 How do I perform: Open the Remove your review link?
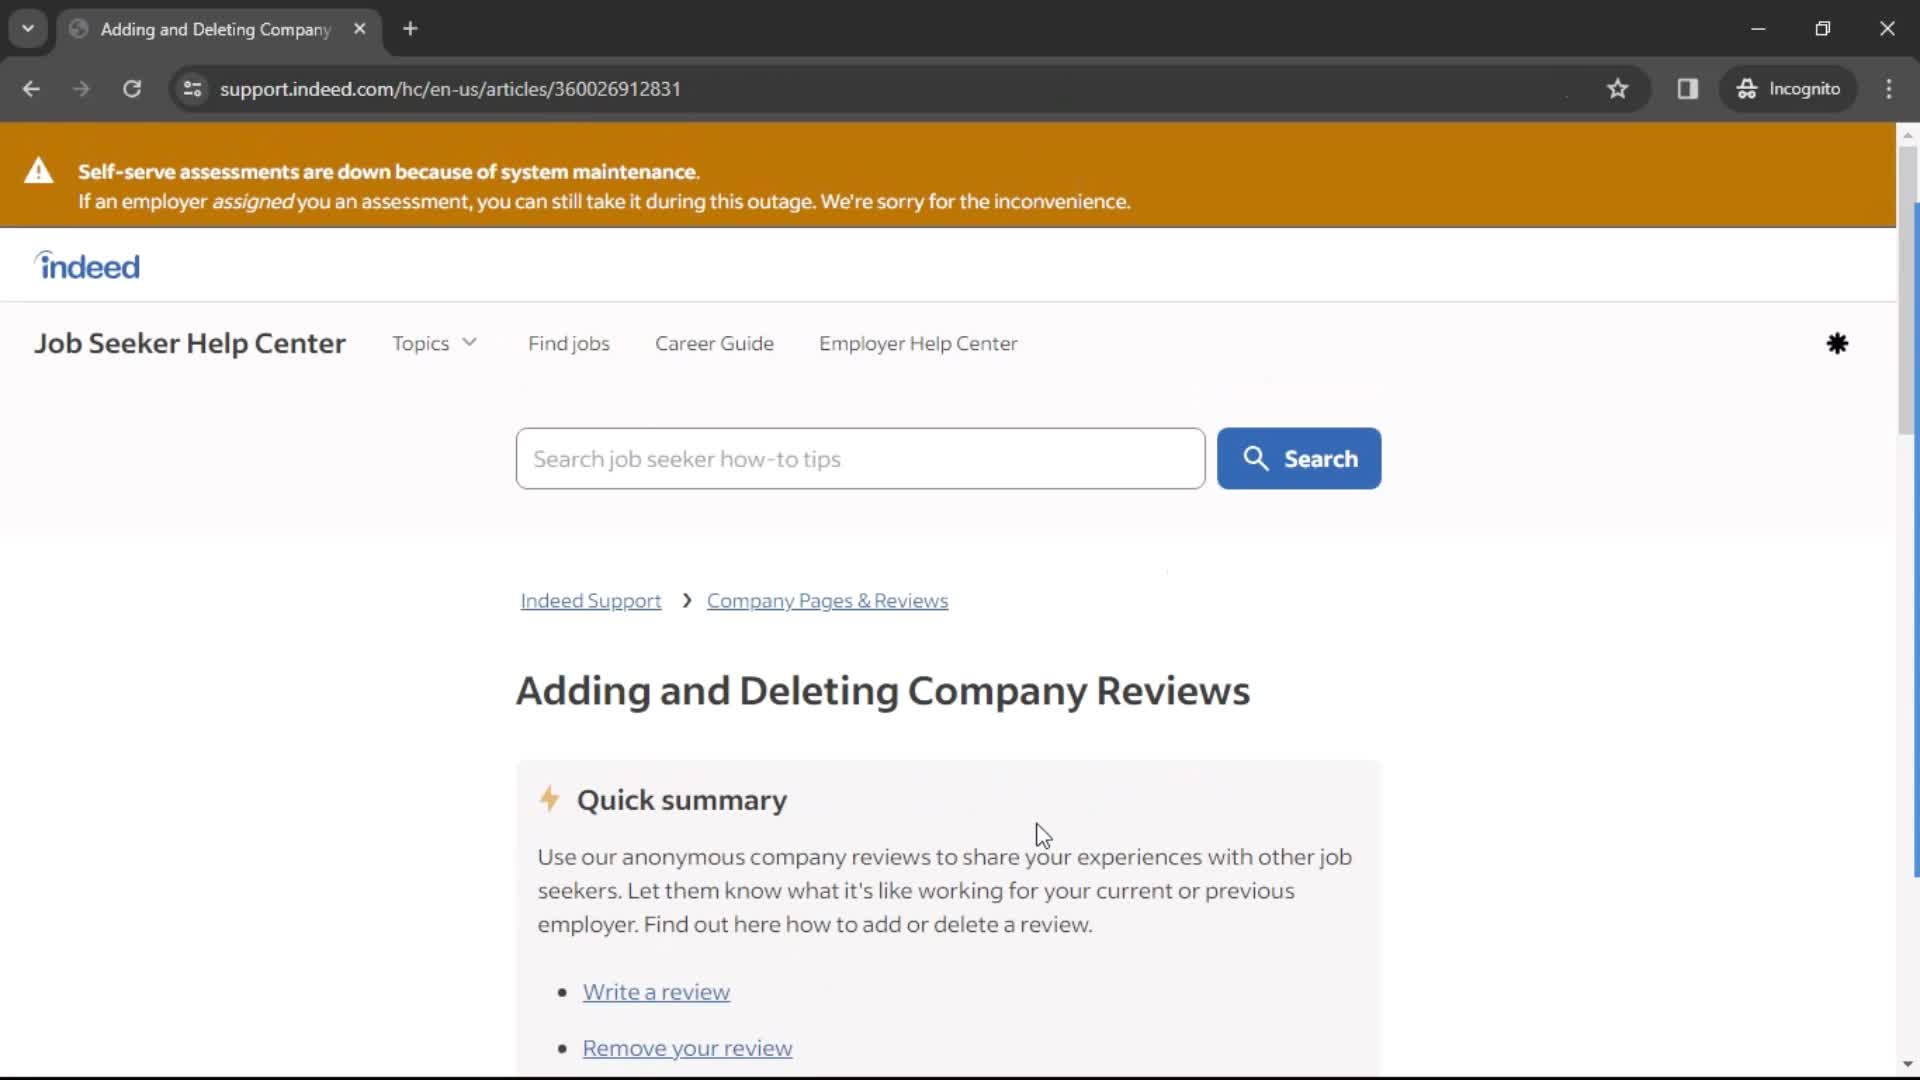tap(687, 1048)
